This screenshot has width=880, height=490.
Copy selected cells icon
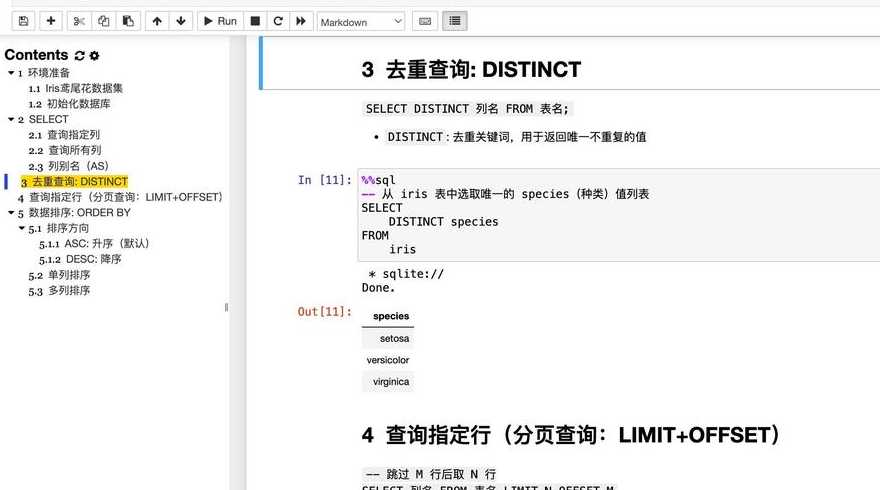[x=104, y=21]
